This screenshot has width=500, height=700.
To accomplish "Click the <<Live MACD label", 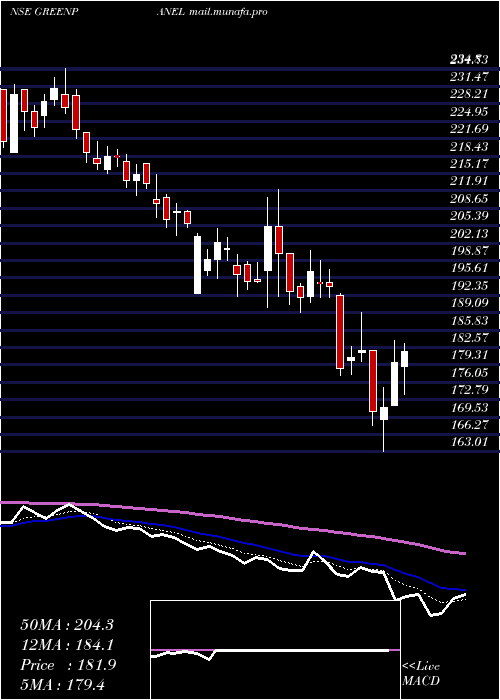I will [421, 674].
